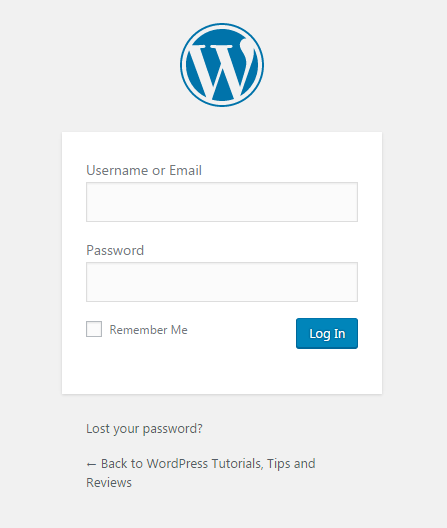Click the Remember Me label text
Viewport: 447px width, 528px height.
tap(149, 330)
